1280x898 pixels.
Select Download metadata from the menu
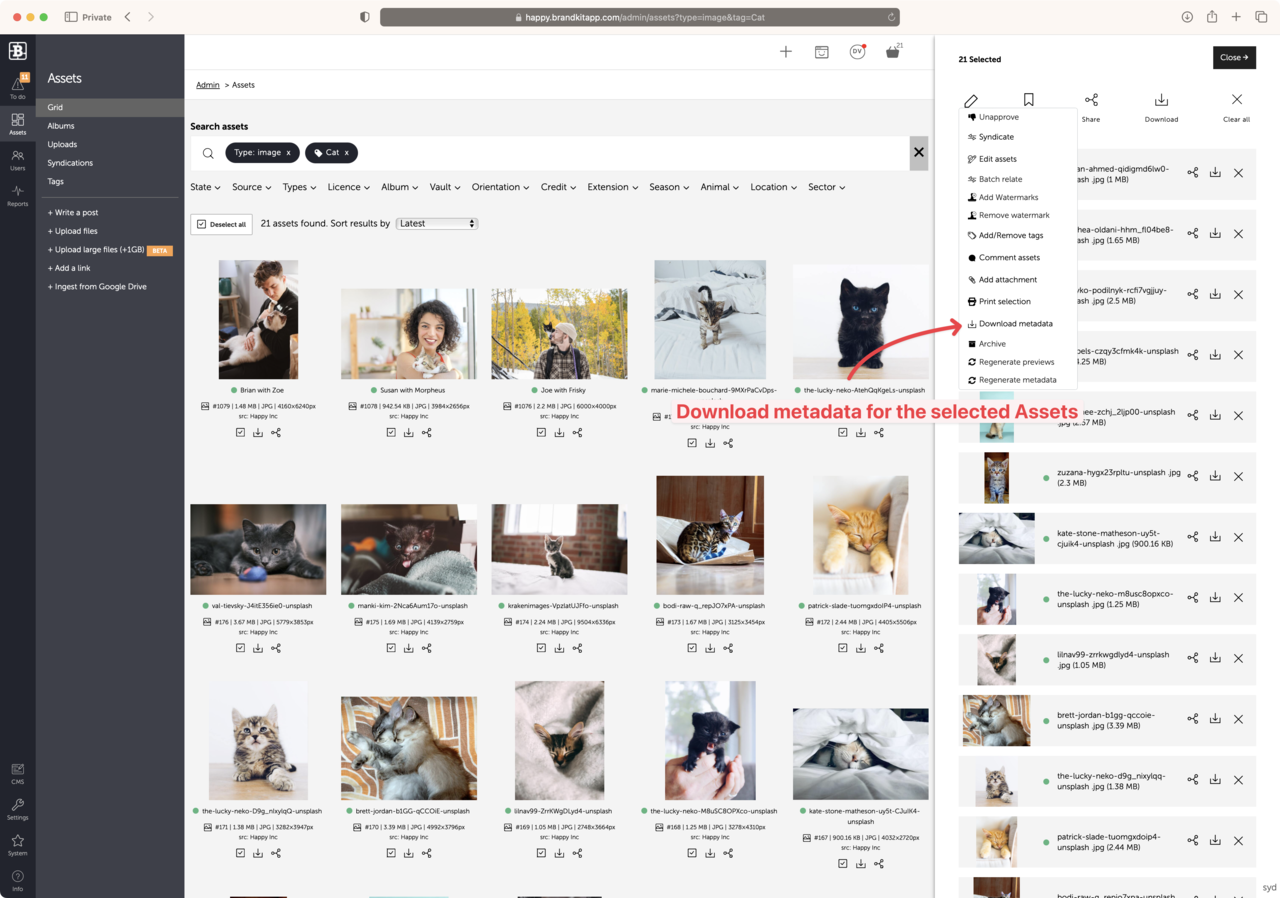pos(1015,324)
